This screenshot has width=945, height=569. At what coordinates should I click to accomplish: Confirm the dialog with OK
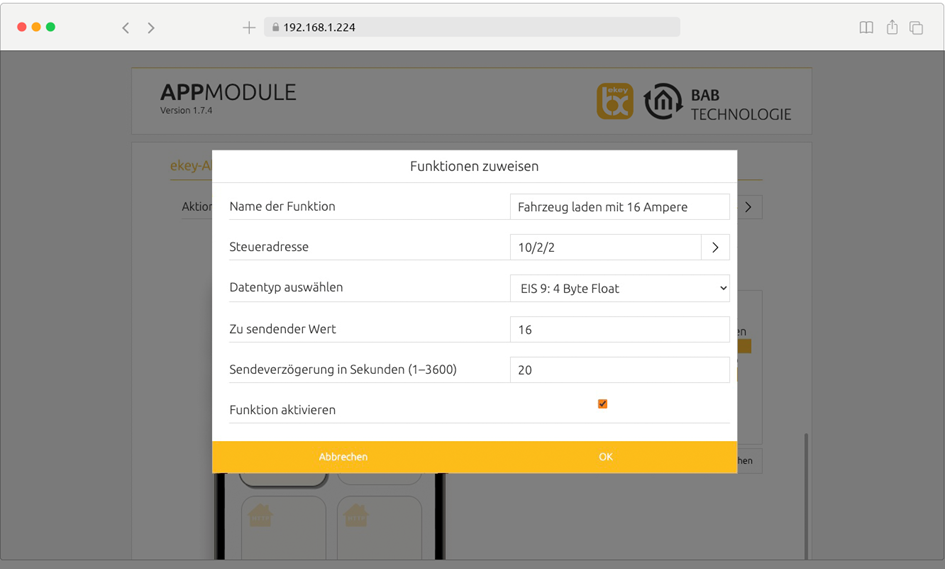coord(606,457)
